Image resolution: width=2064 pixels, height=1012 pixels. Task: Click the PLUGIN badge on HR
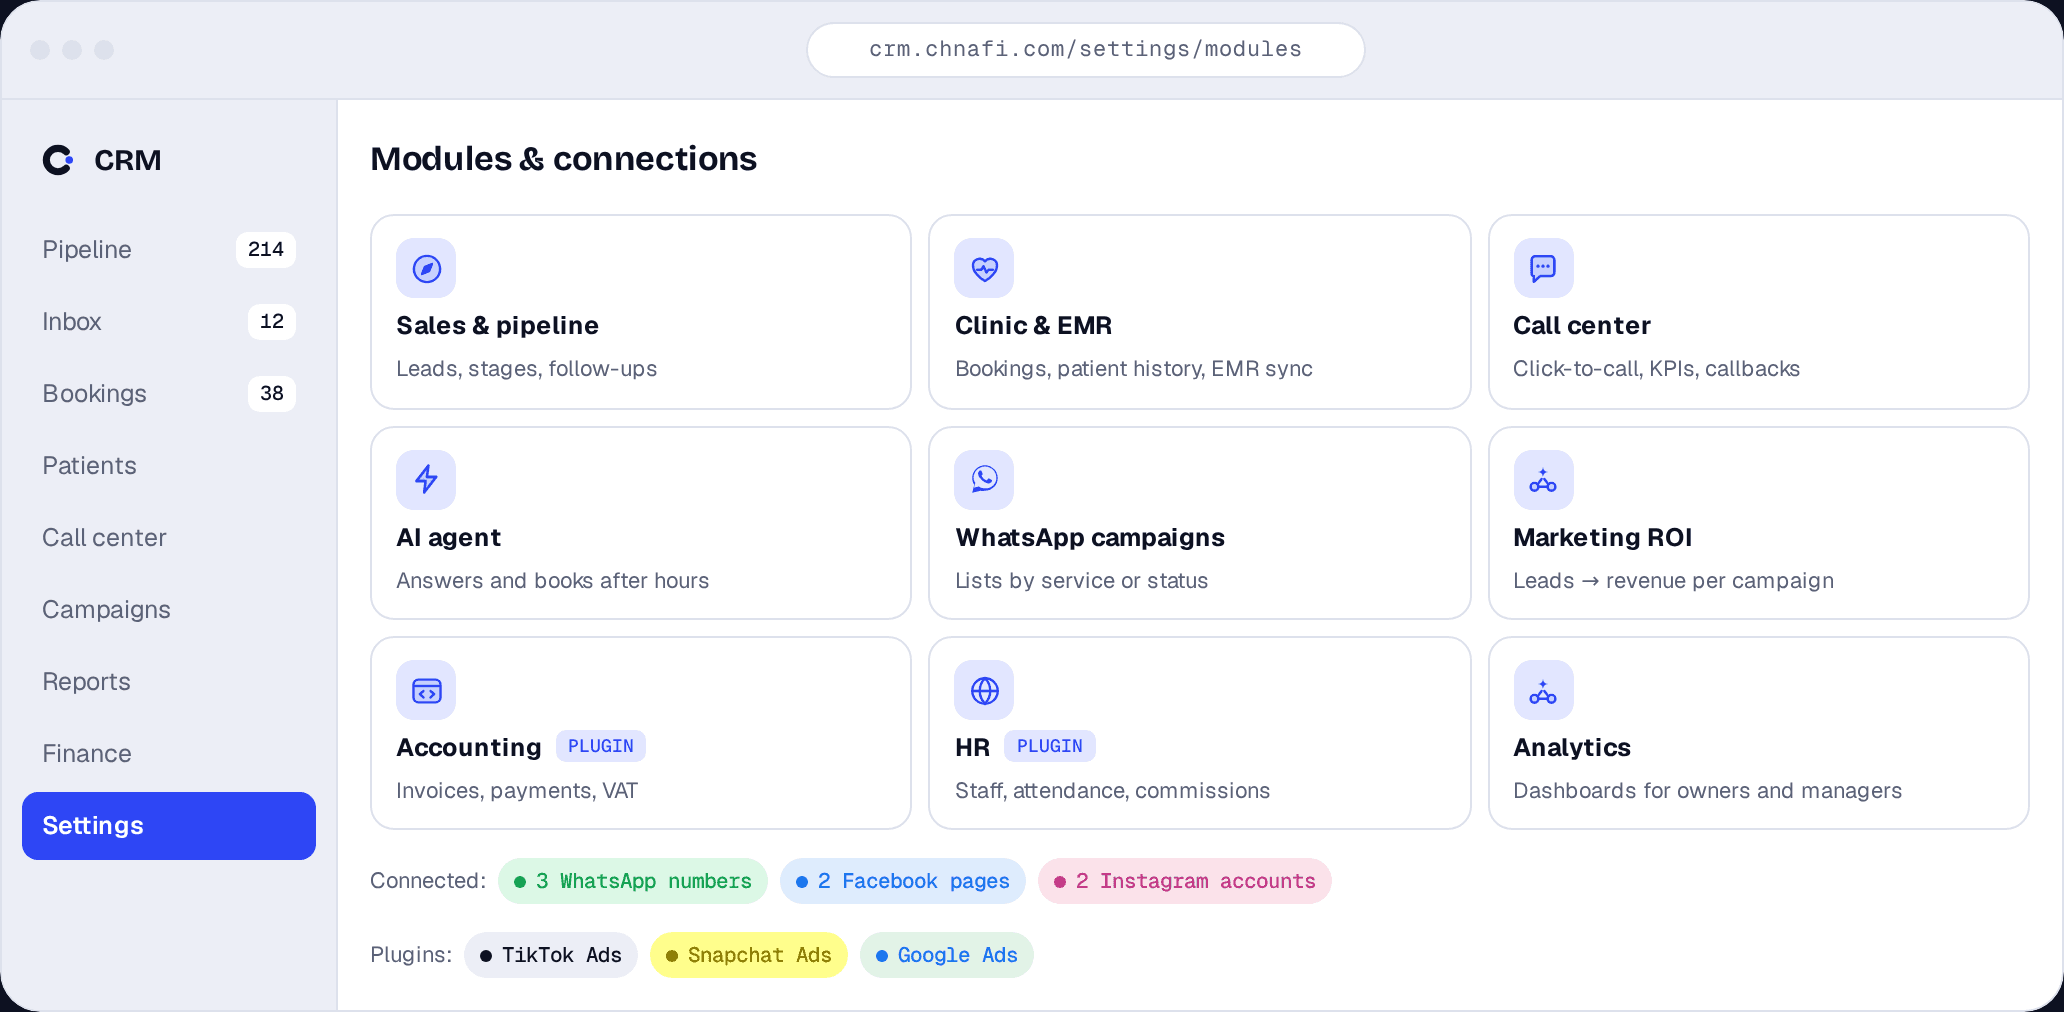tap(1050, 746)
